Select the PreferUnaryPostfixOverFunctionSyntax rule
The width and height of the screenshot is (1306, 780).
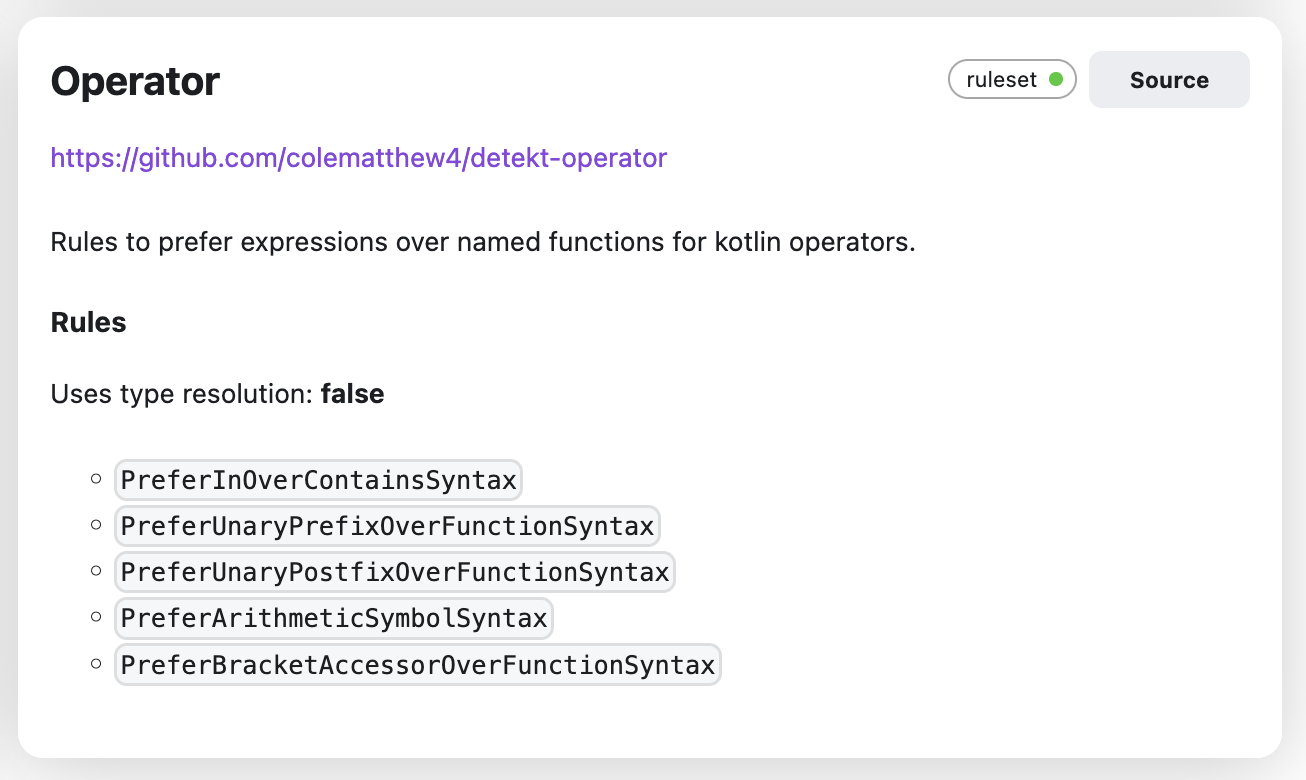click(394, 572)
